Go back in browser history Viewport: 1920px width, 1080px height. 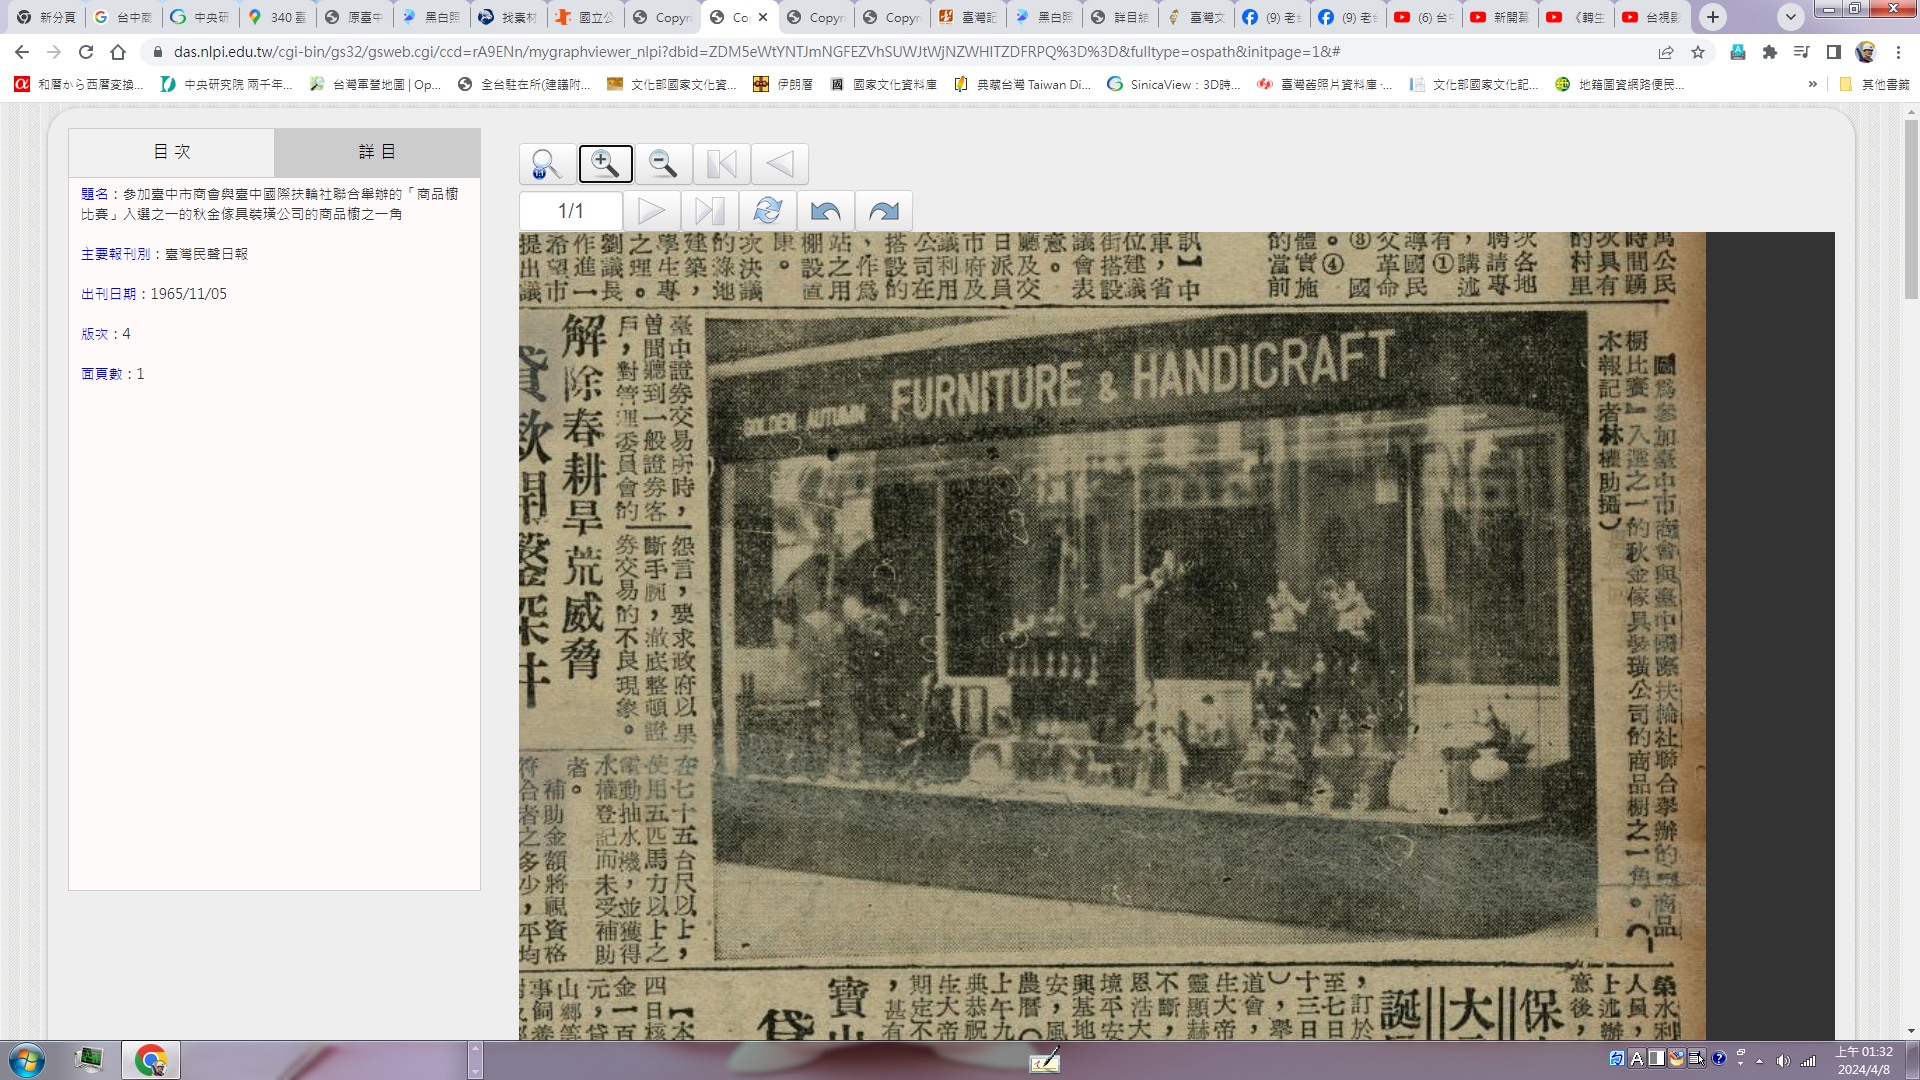coord(22,52)
